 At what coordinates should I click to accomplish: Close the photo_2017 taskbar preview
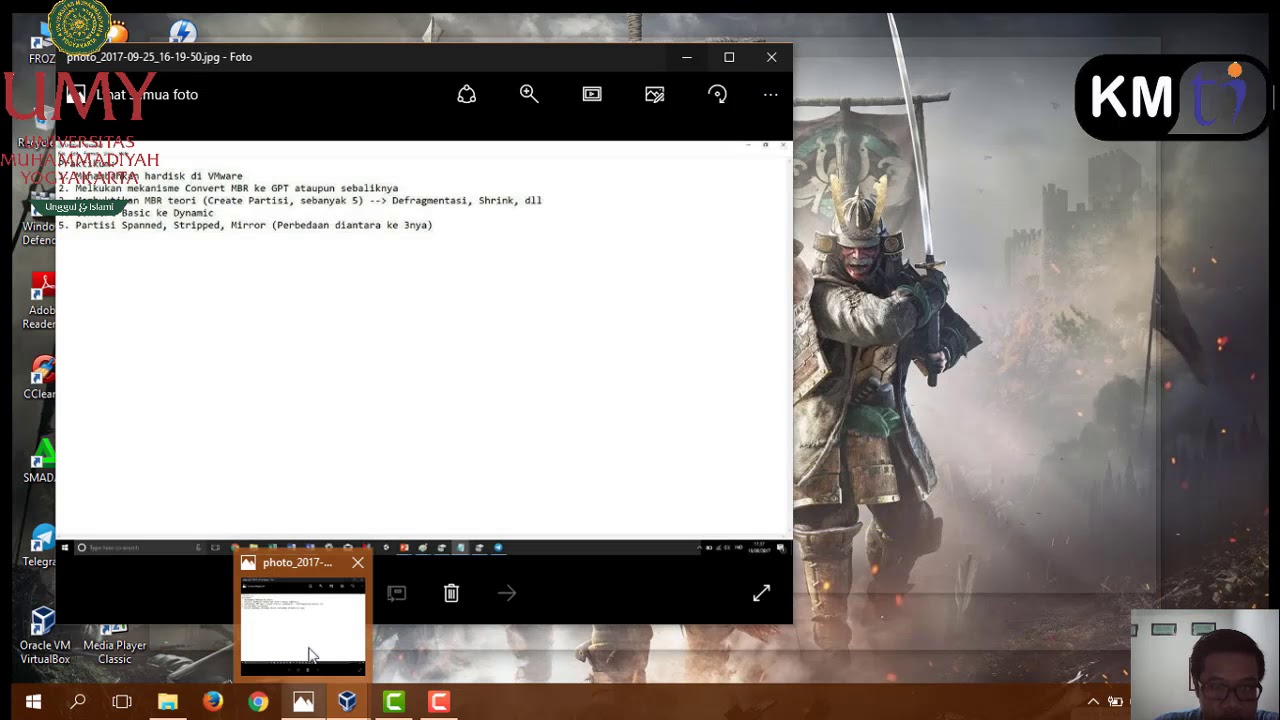pyautogui.click(x=358, y=562)
